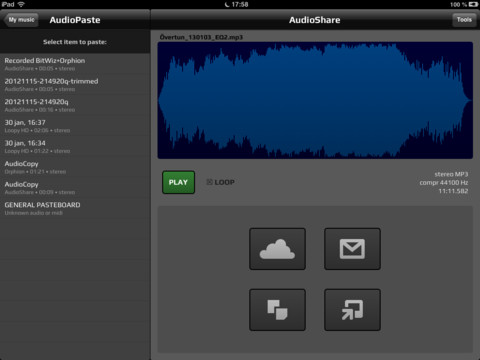Tap the 17:58 clock in status bar
Viewport: 480px width, 360px height.
click(240, 4)
